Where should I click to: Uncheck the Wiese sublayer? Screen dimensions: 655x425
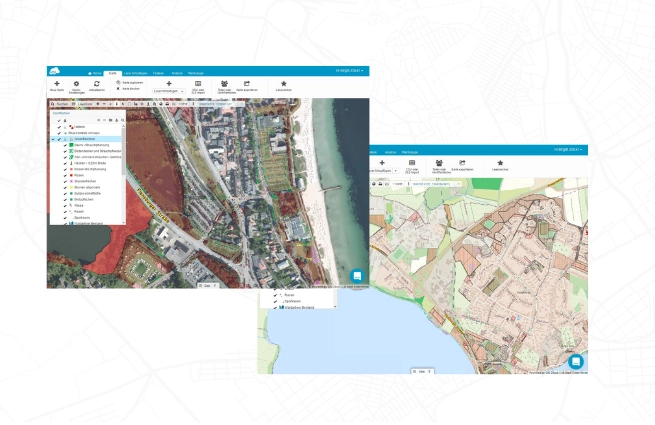[x=65, y=206]
